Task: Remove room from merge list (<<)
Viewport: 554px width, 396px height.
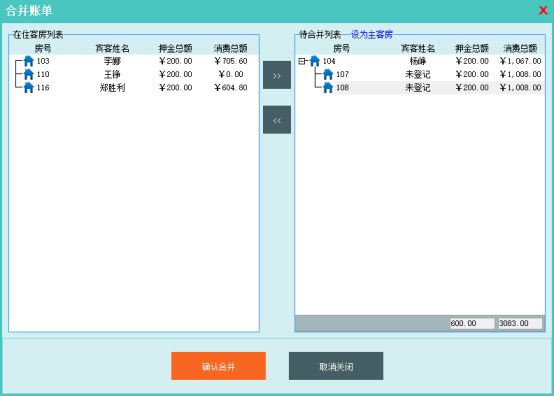Action: (x=277, y=120)
